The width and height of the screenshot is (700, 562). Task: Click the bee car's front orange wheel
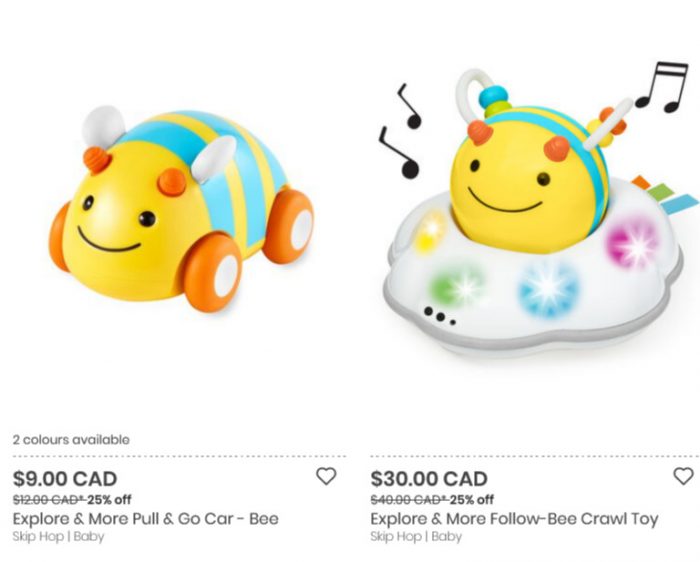click(x=212, y=271)
